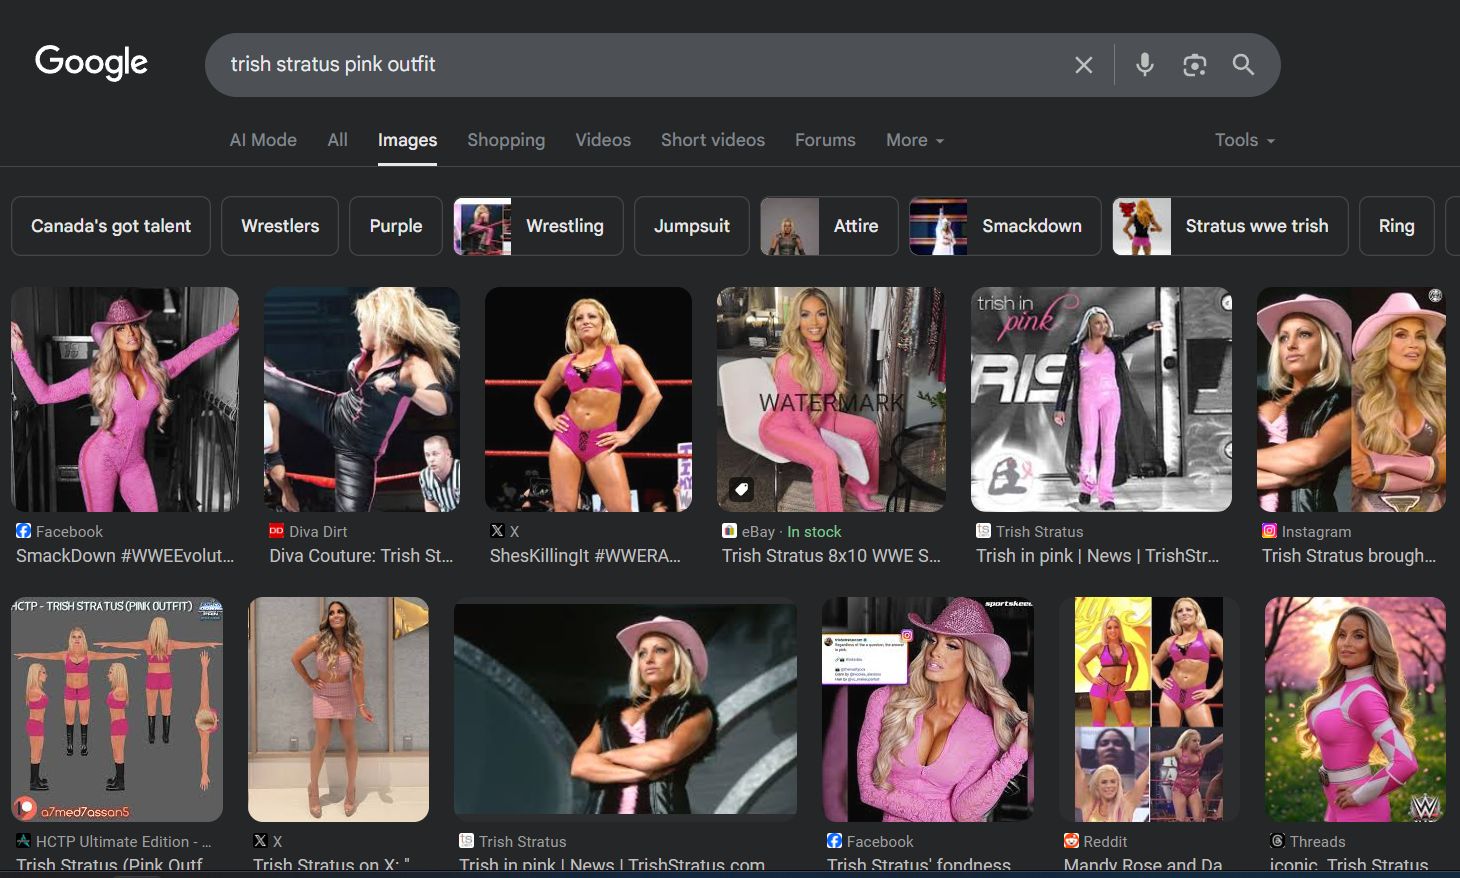The width and height of the screenshot is (1460, 878).
Task: Open the Tools dropdown
Action: click(x=1244, y=140)
